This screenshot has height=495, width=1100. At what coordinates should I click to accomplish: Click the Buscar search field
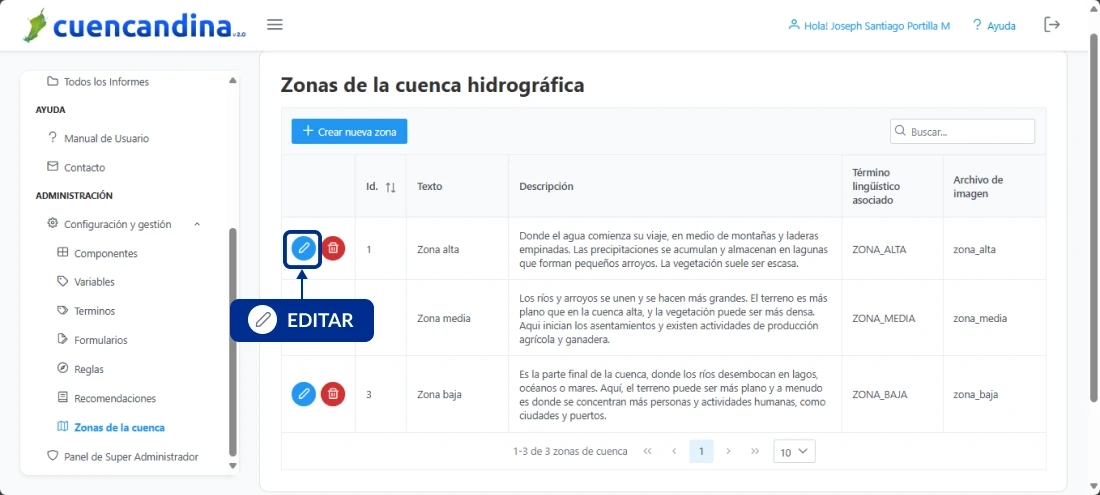(968, 131)
